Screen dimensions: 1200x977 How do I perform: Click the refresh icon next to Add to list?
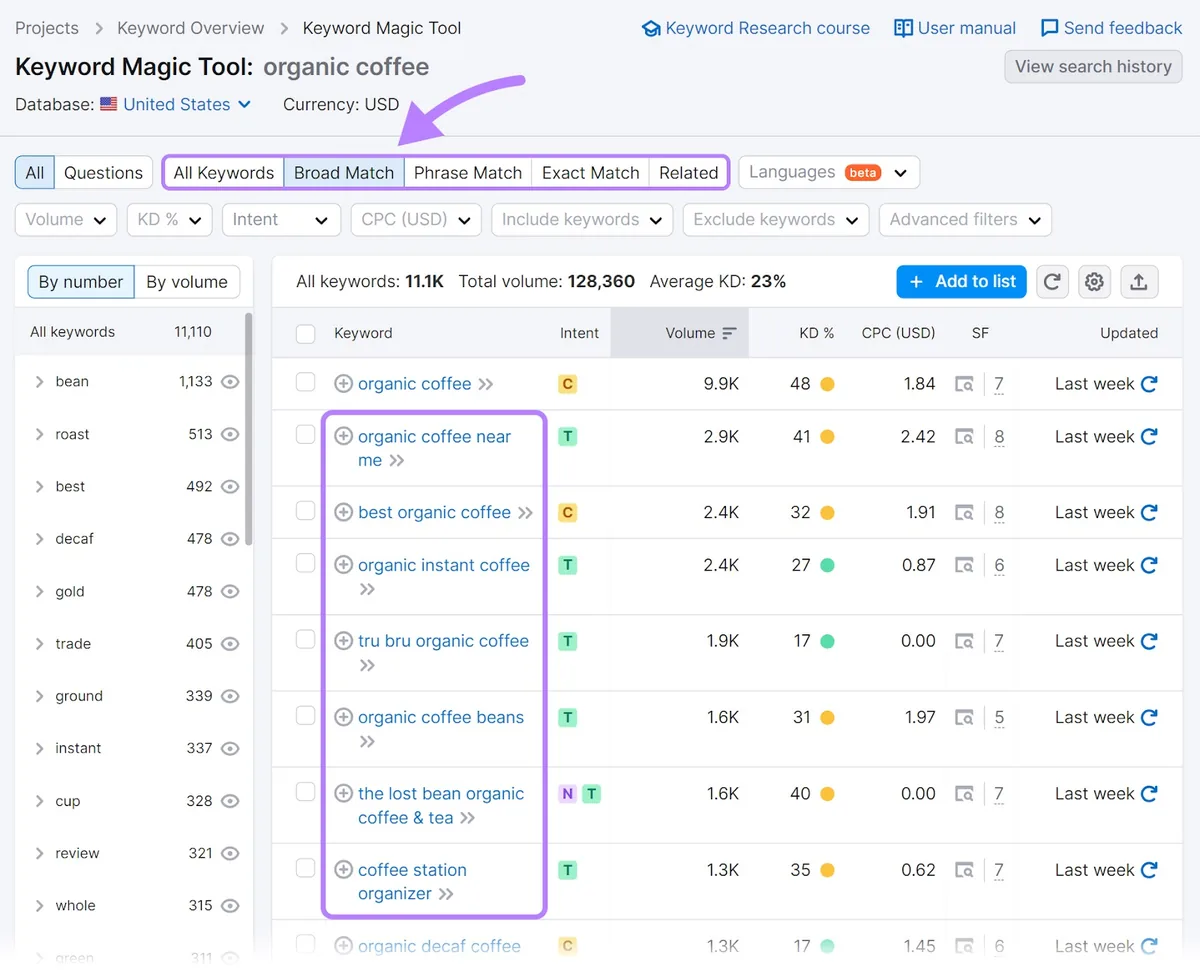pos(1052,282)
